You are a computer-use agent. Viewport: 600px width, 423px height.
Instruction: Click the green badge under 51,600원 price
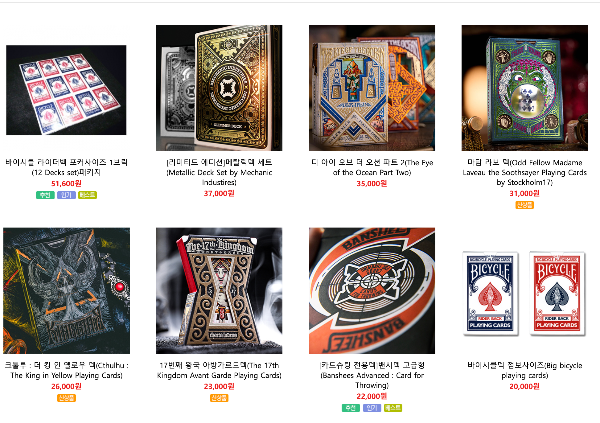(x=45, y=195)
